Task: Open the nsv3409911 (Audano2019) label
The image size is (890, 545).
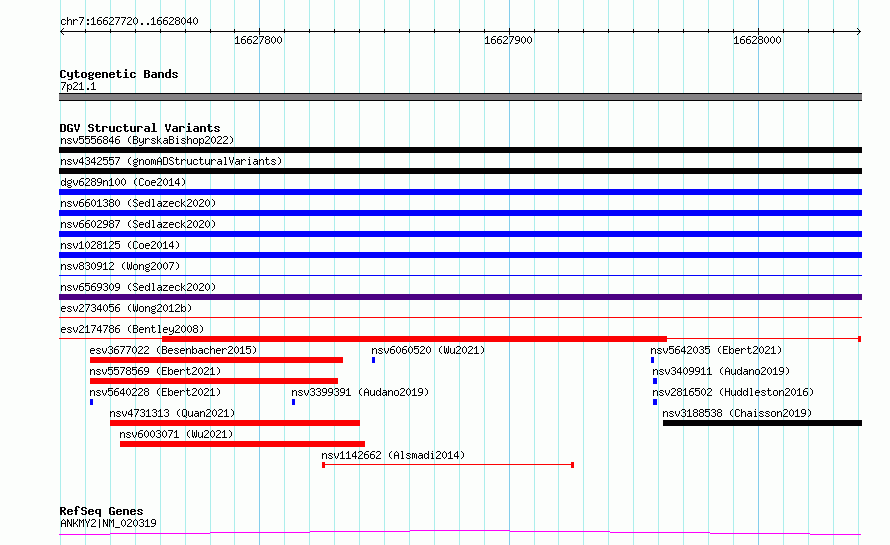Action: 721,371
